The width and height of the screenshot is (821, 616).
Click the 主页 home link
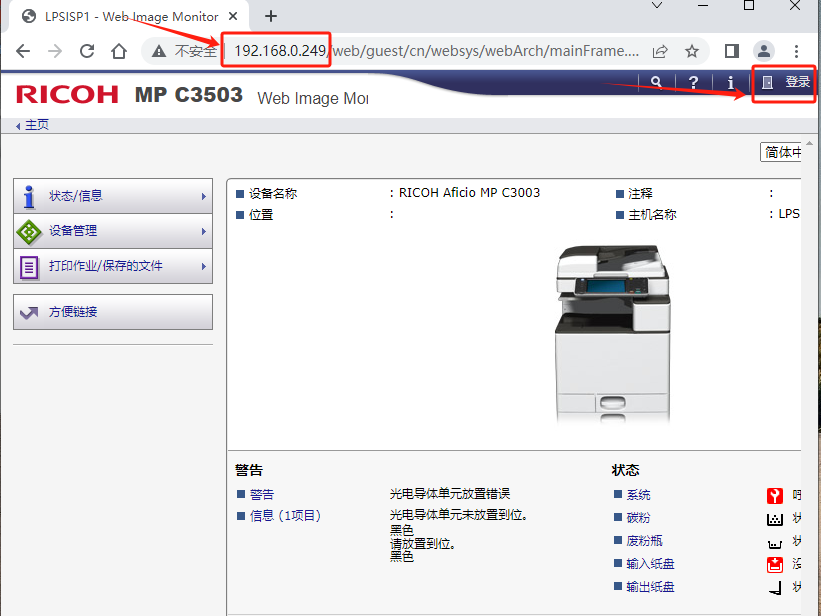coord(36,125)
